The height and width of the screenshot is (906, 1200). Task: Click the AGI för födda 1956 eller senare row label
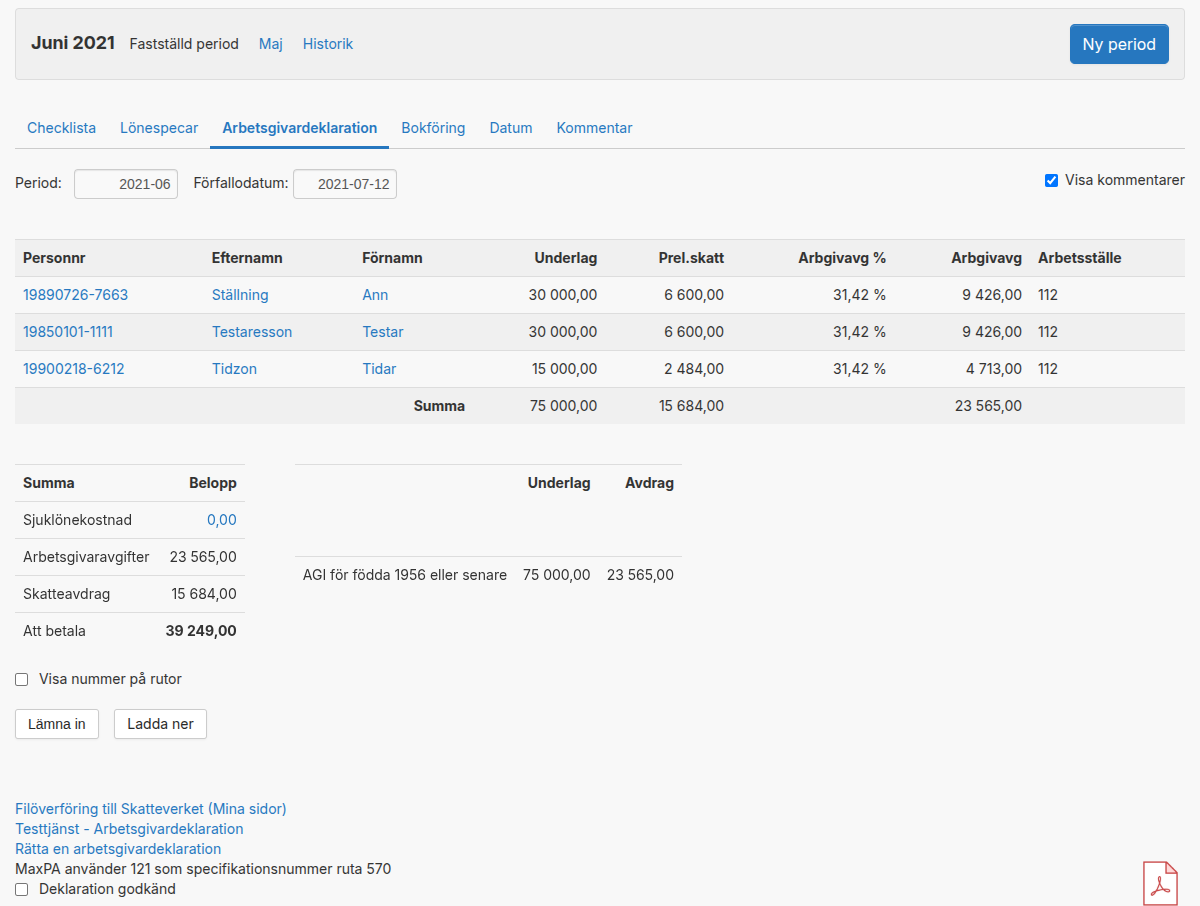pyautogui.click(x=405, y=575)
